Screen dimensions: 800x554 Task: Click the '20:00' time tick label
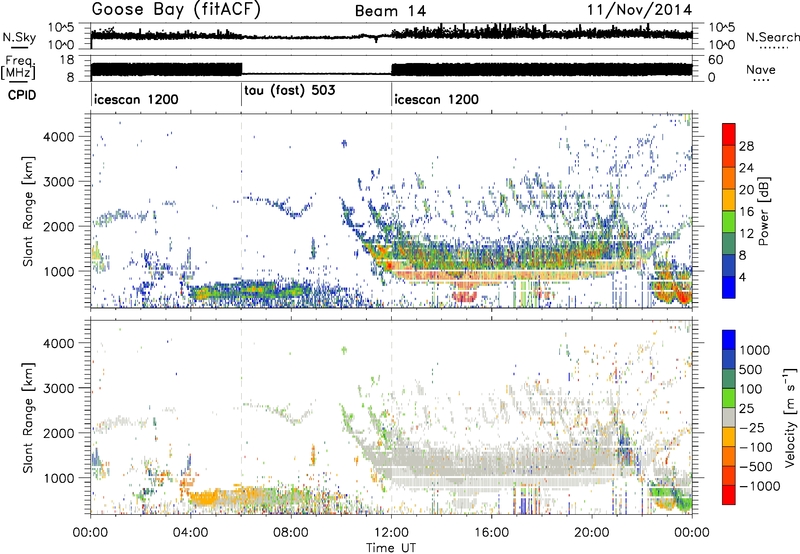click(x=592, y=533)
